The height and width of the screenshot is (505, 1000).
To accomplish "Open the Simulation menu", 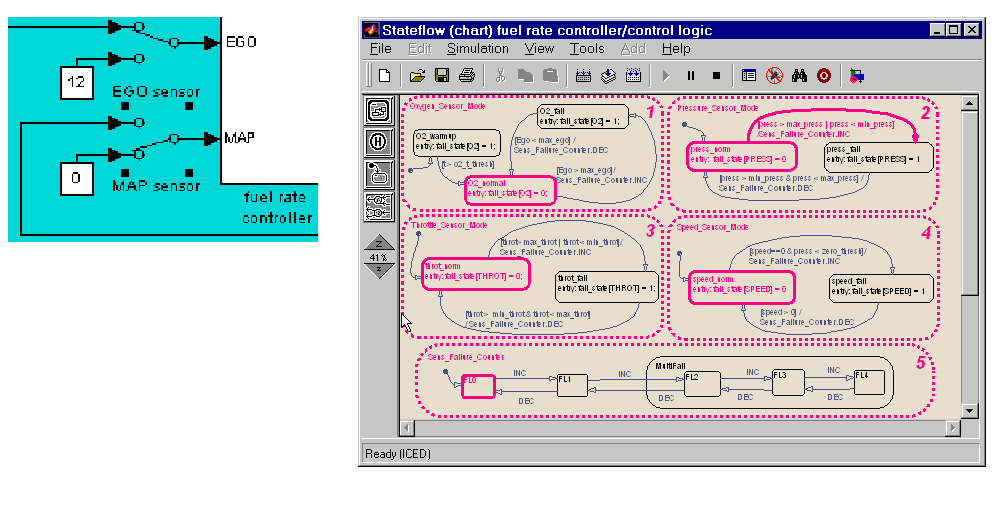I will [x=478, y=49].
